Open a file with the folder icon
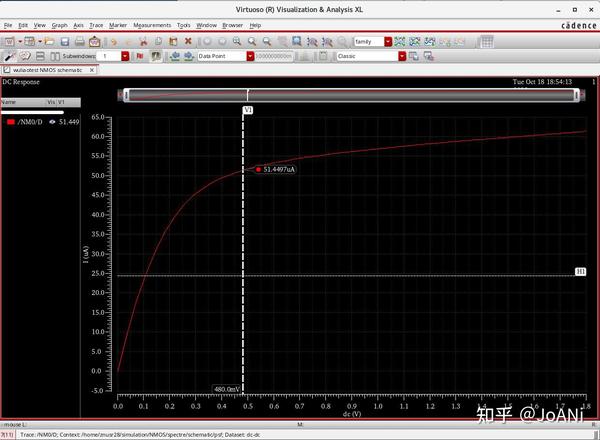The image size is (600, 440). pos(49,41)
